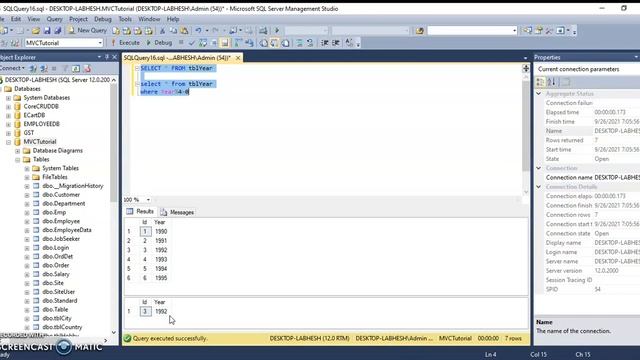Select the dbo.Customer table

pos(61,195)
